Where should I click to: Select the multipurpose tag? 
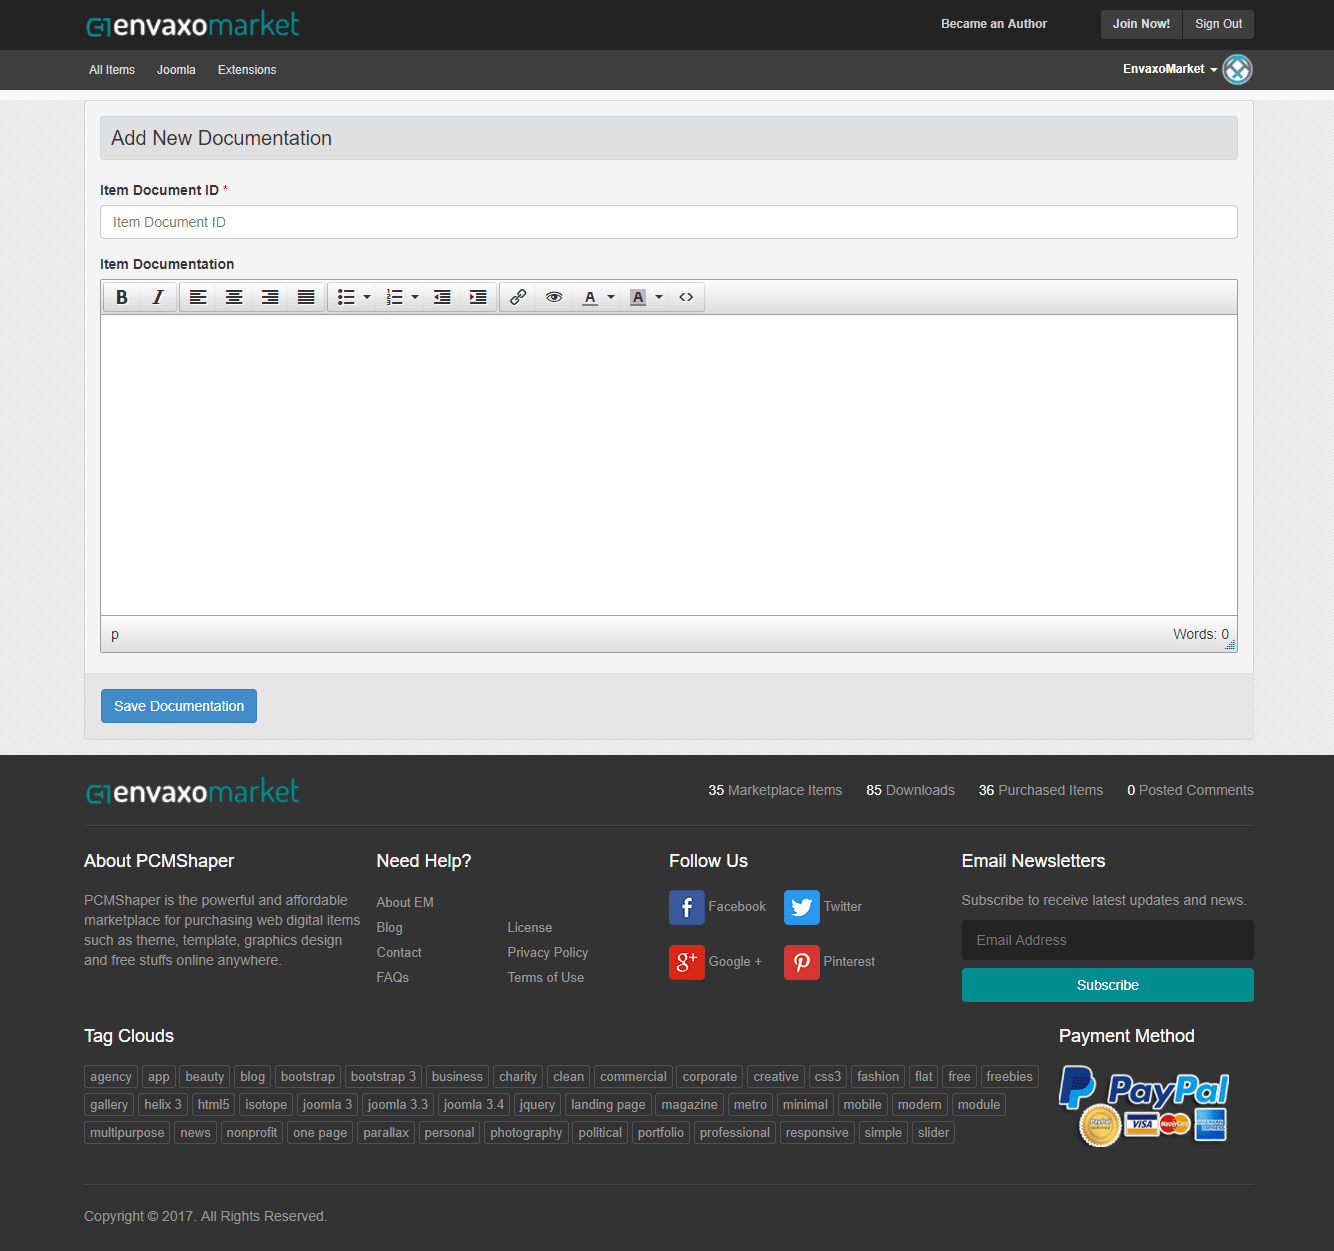click(x=127, y=1133)
